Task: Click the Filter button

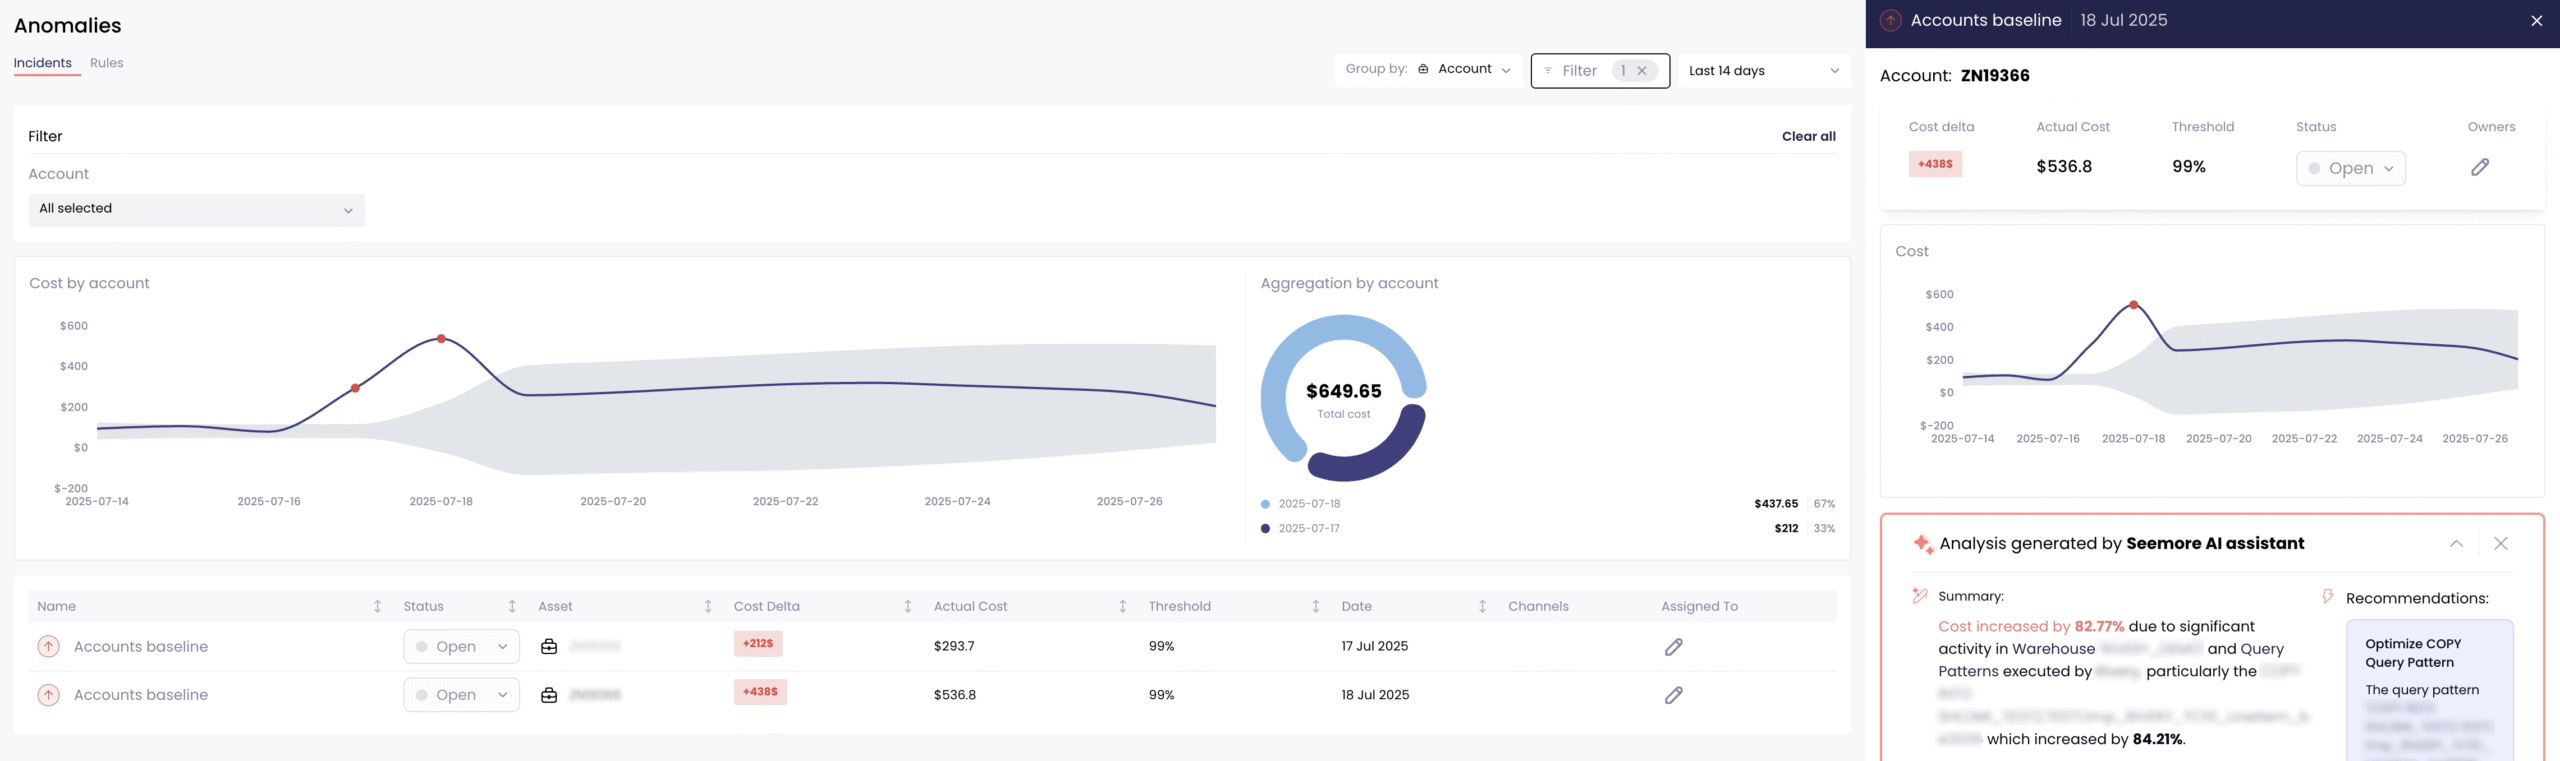Action: pyautogui.click(x=1578, y=71)
